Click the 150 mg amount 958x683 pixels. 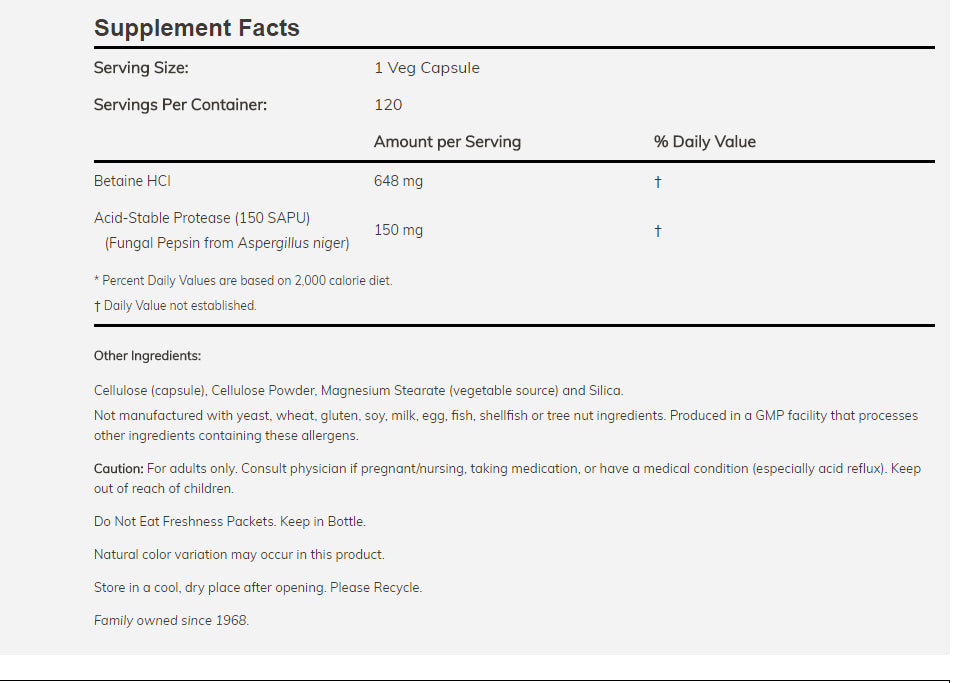(398, 230)
